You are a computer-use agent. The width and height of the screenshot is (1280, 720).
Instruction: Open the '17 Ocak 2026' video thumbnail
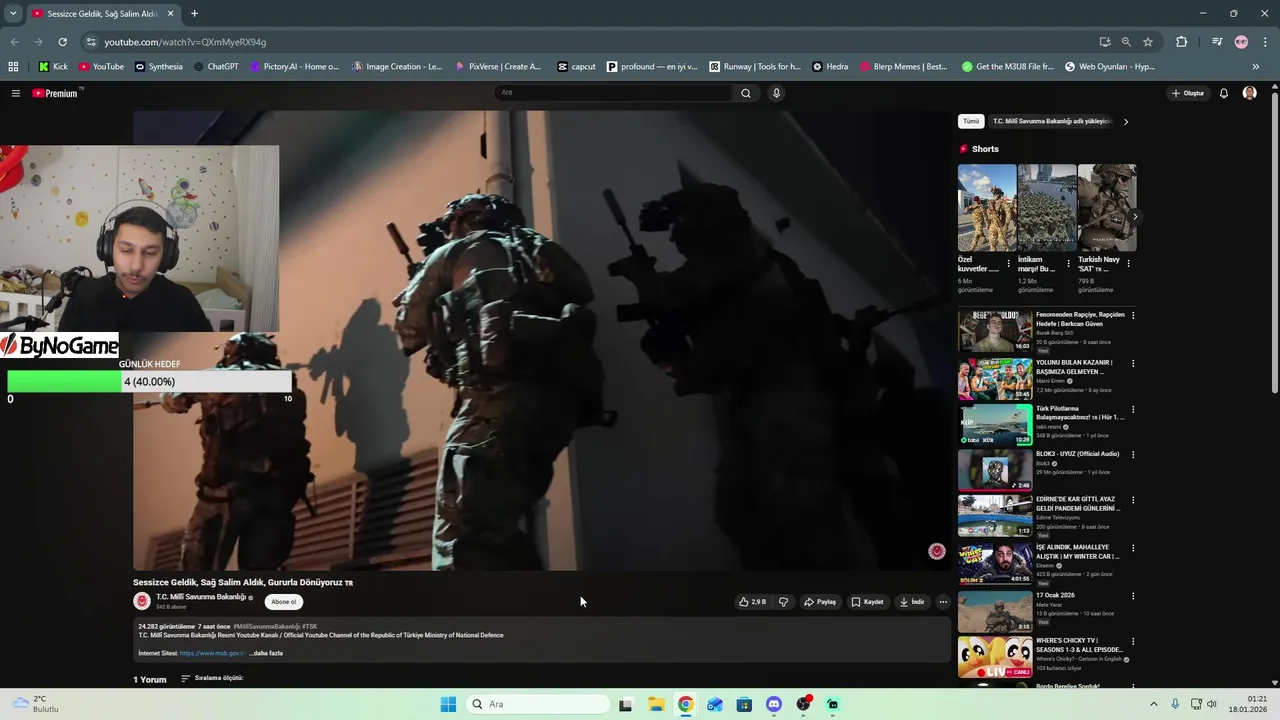(995, 611)
